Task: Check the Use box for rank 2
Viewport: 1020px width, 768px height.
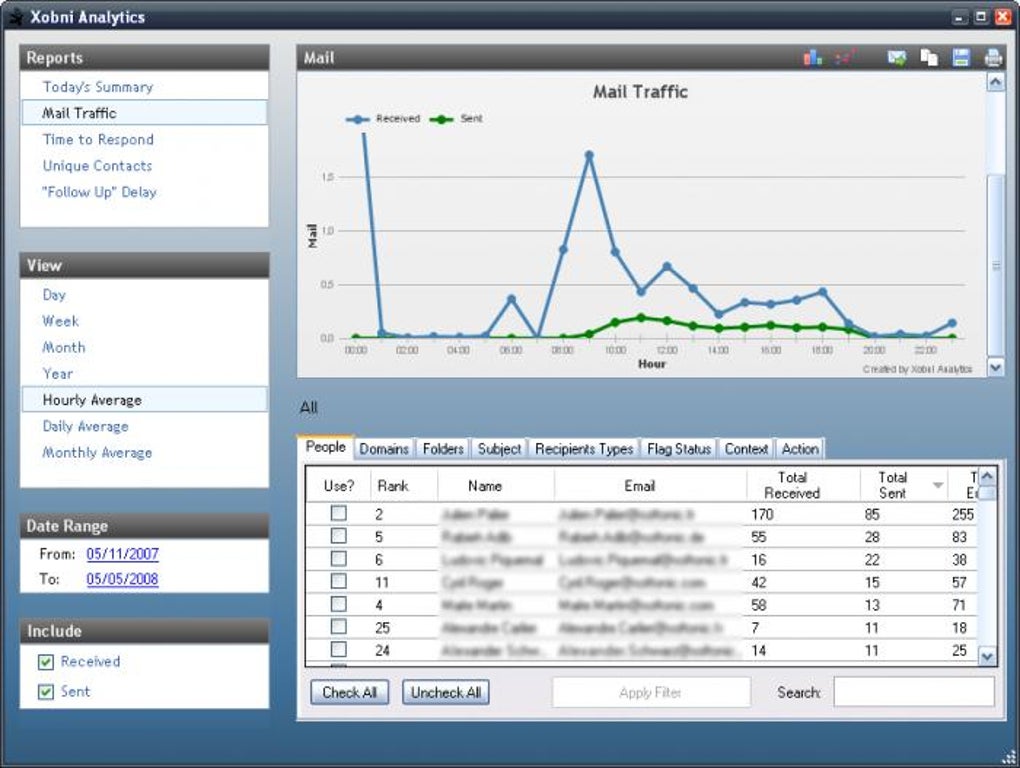Action: point(338,513)
